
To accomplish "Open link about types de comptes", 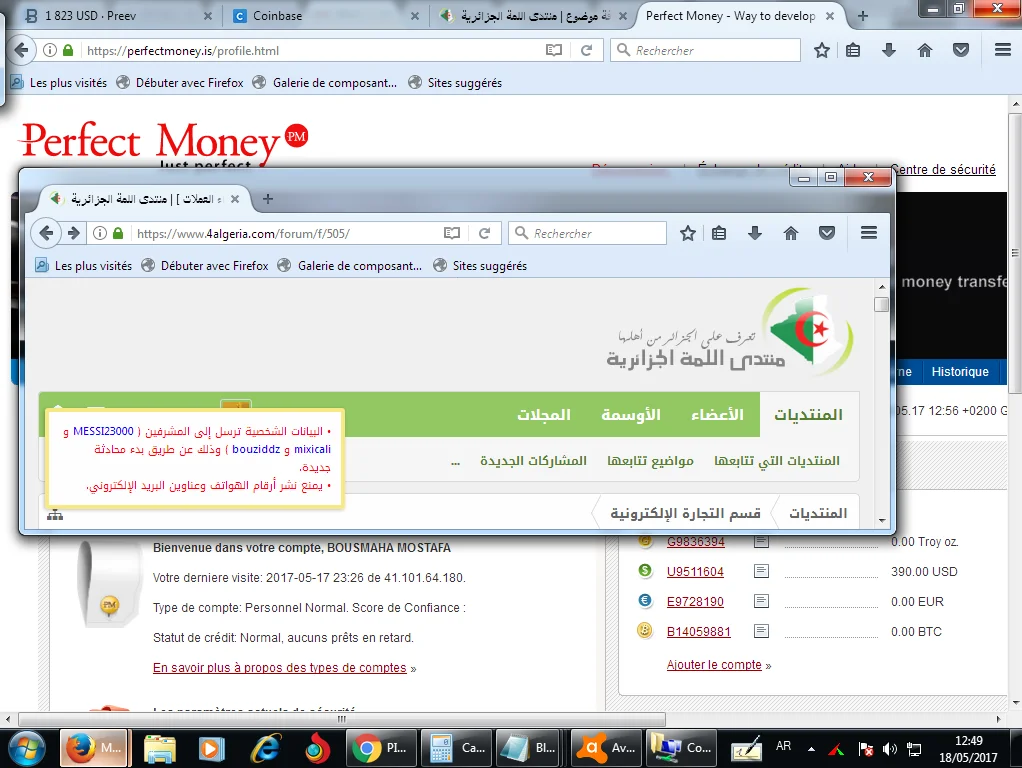I will tap(280, 668).
